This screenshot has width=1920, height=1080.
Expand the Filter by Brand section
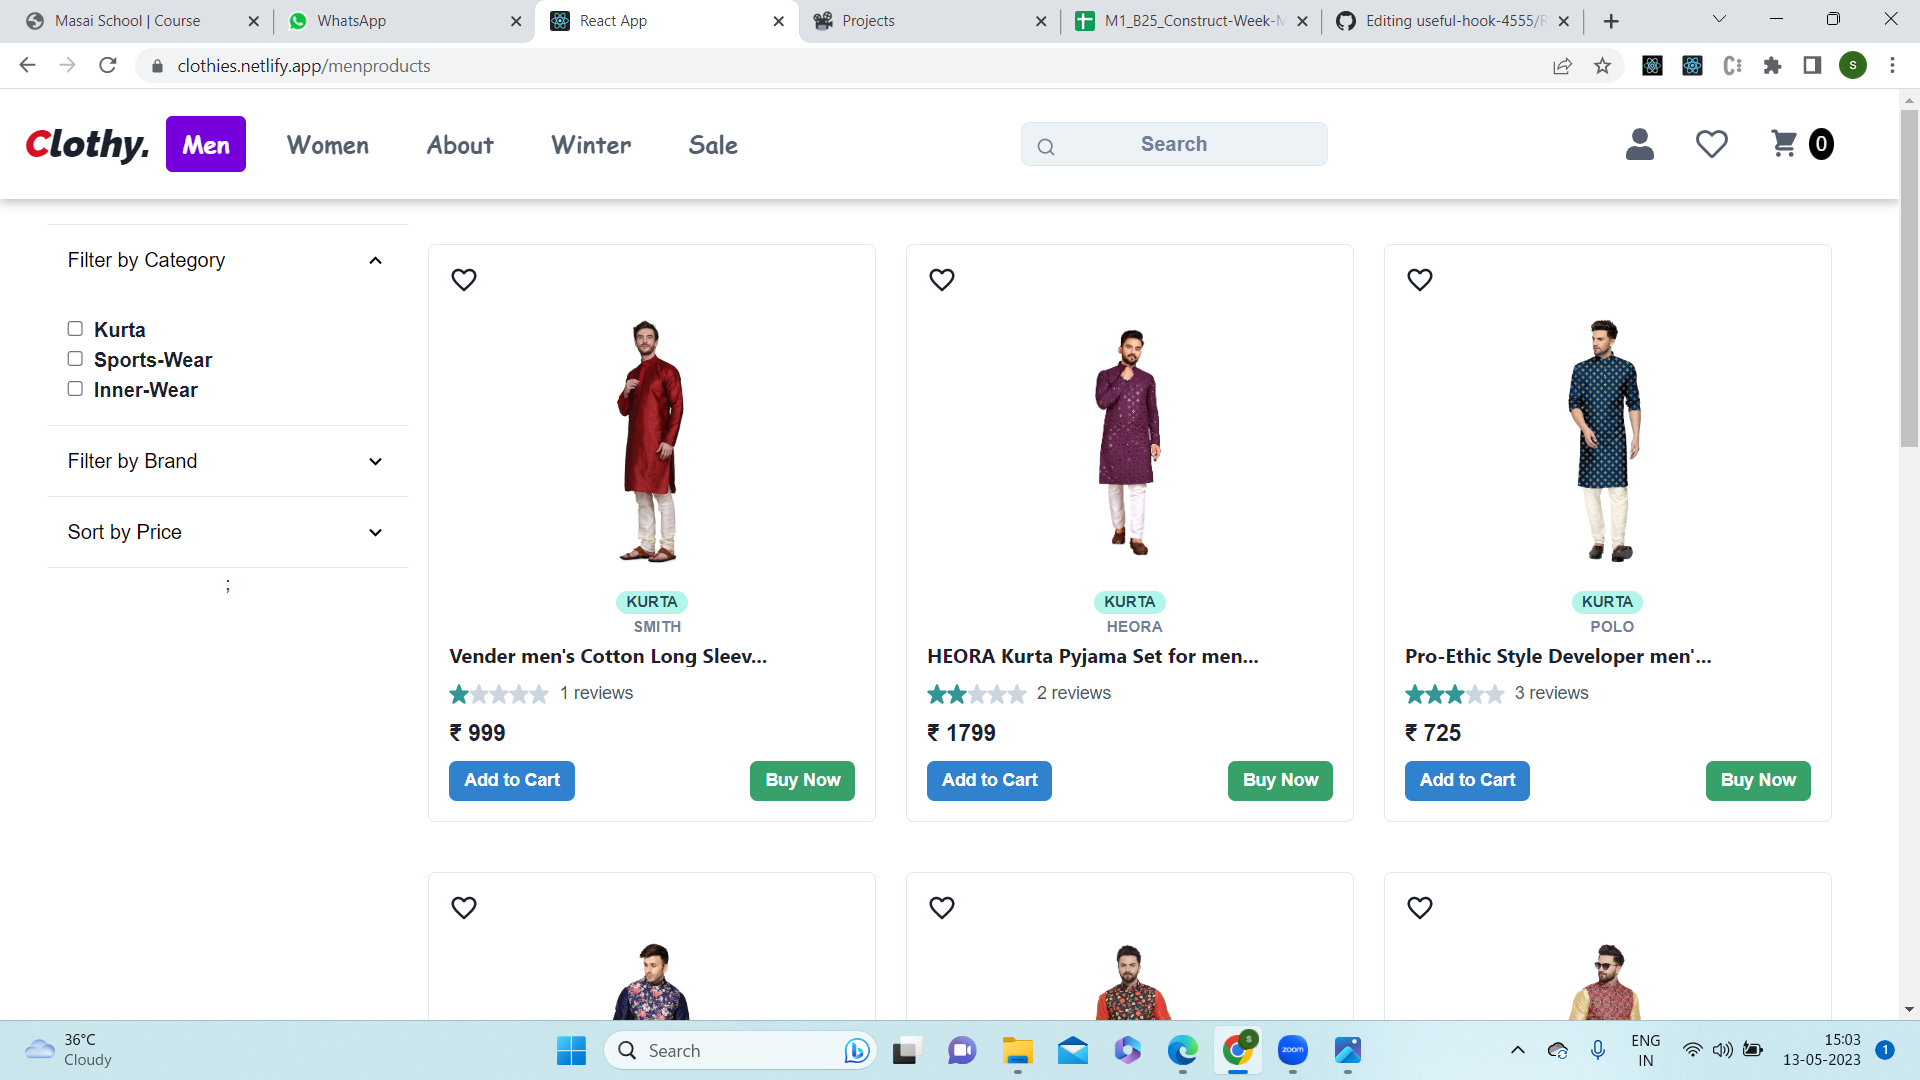pyautogui.click(x=375, y=461)
